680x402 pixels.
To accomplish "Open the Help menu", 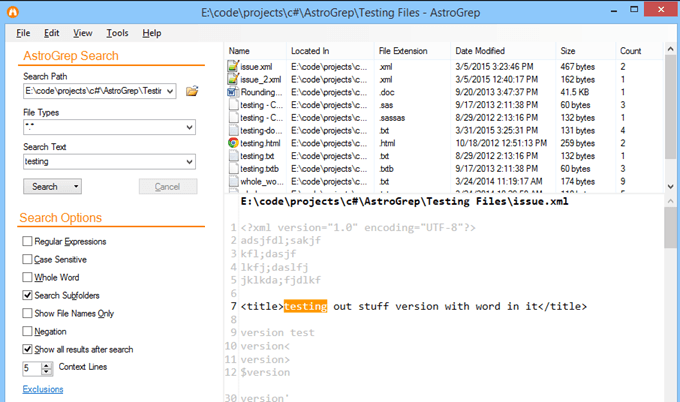I will (152, 33).
